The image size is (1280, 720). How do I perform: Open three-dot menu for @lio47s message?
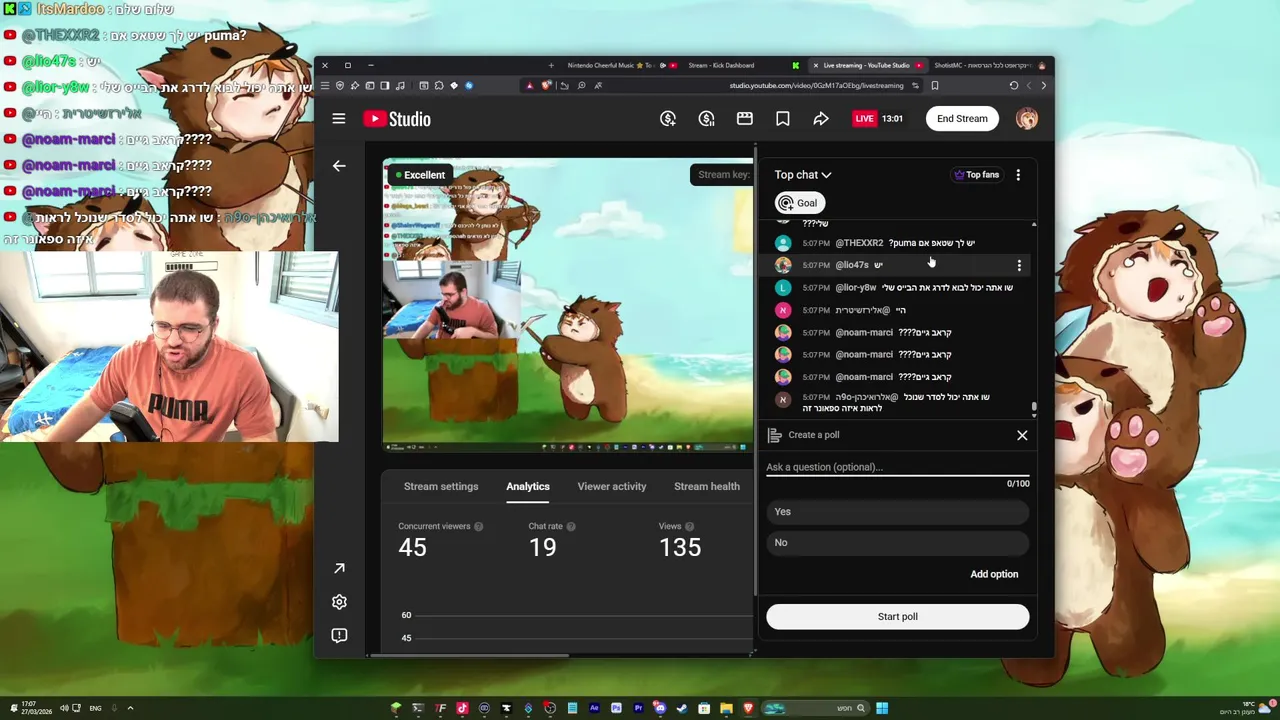1019,265
